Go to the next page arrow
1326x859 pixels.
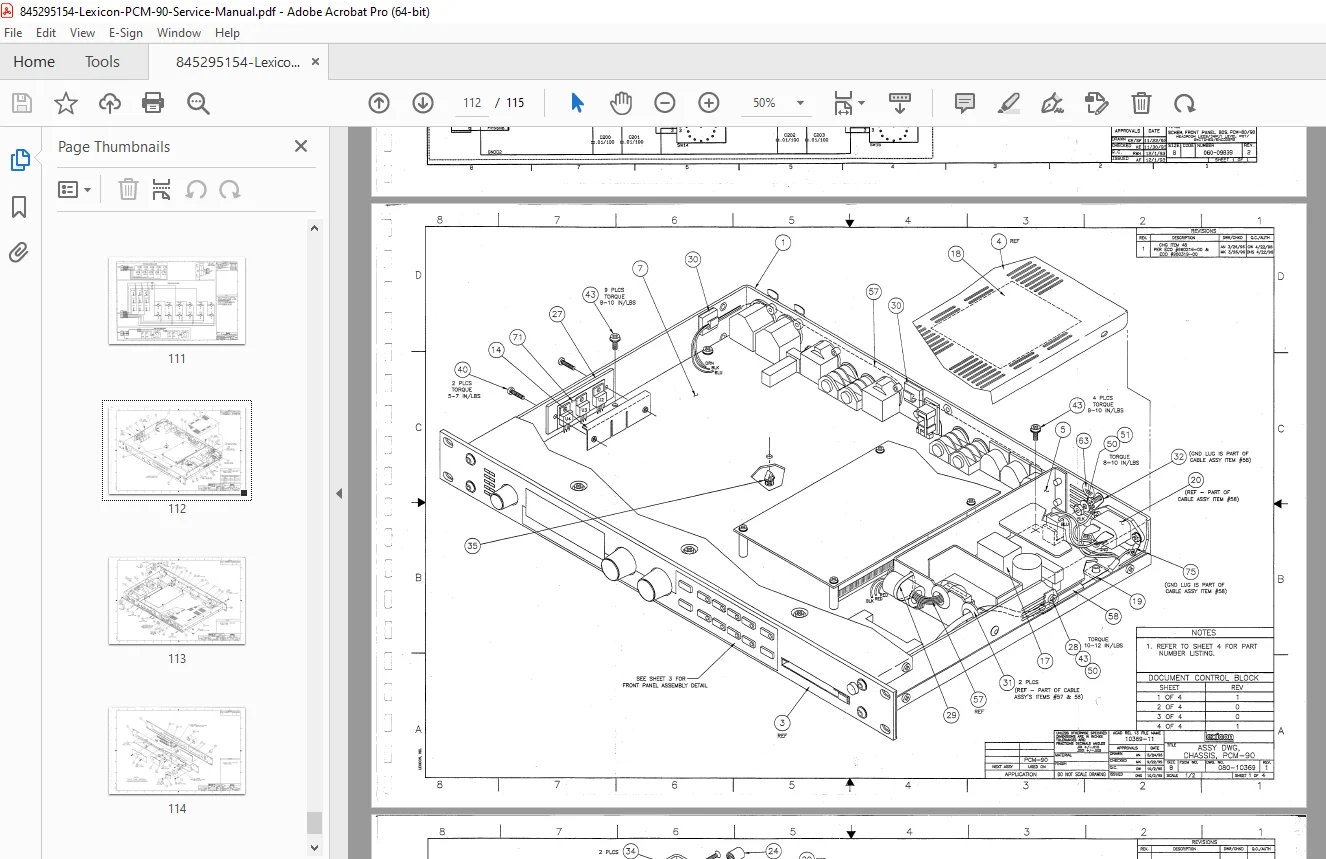[x=423, y=103]
